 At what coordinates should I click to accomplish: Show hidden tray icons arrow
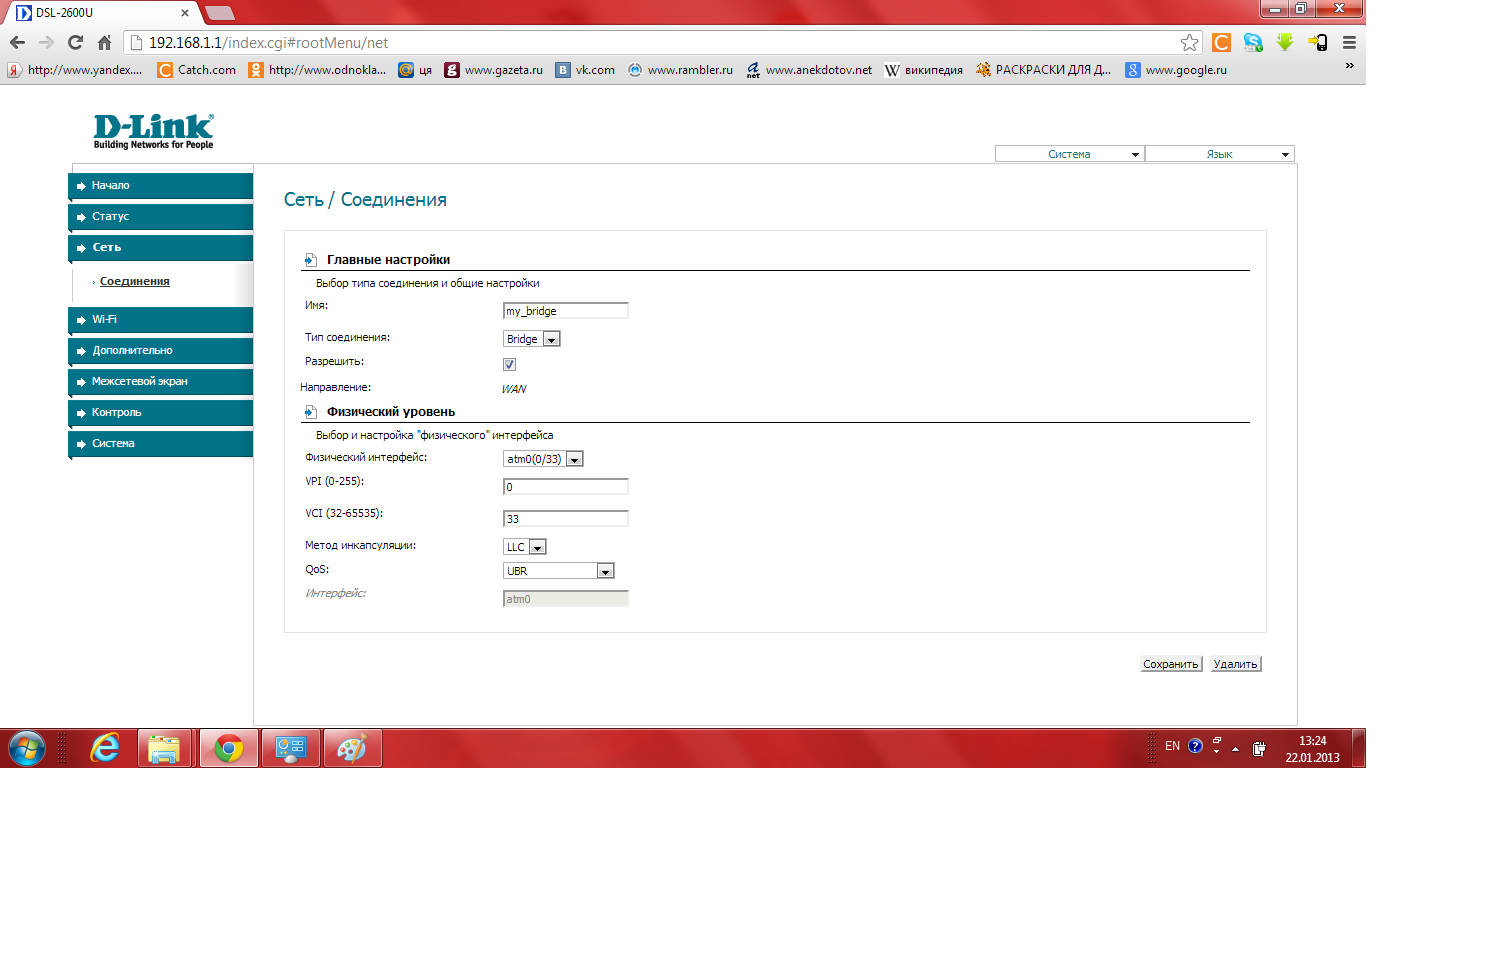point(1236,748)
